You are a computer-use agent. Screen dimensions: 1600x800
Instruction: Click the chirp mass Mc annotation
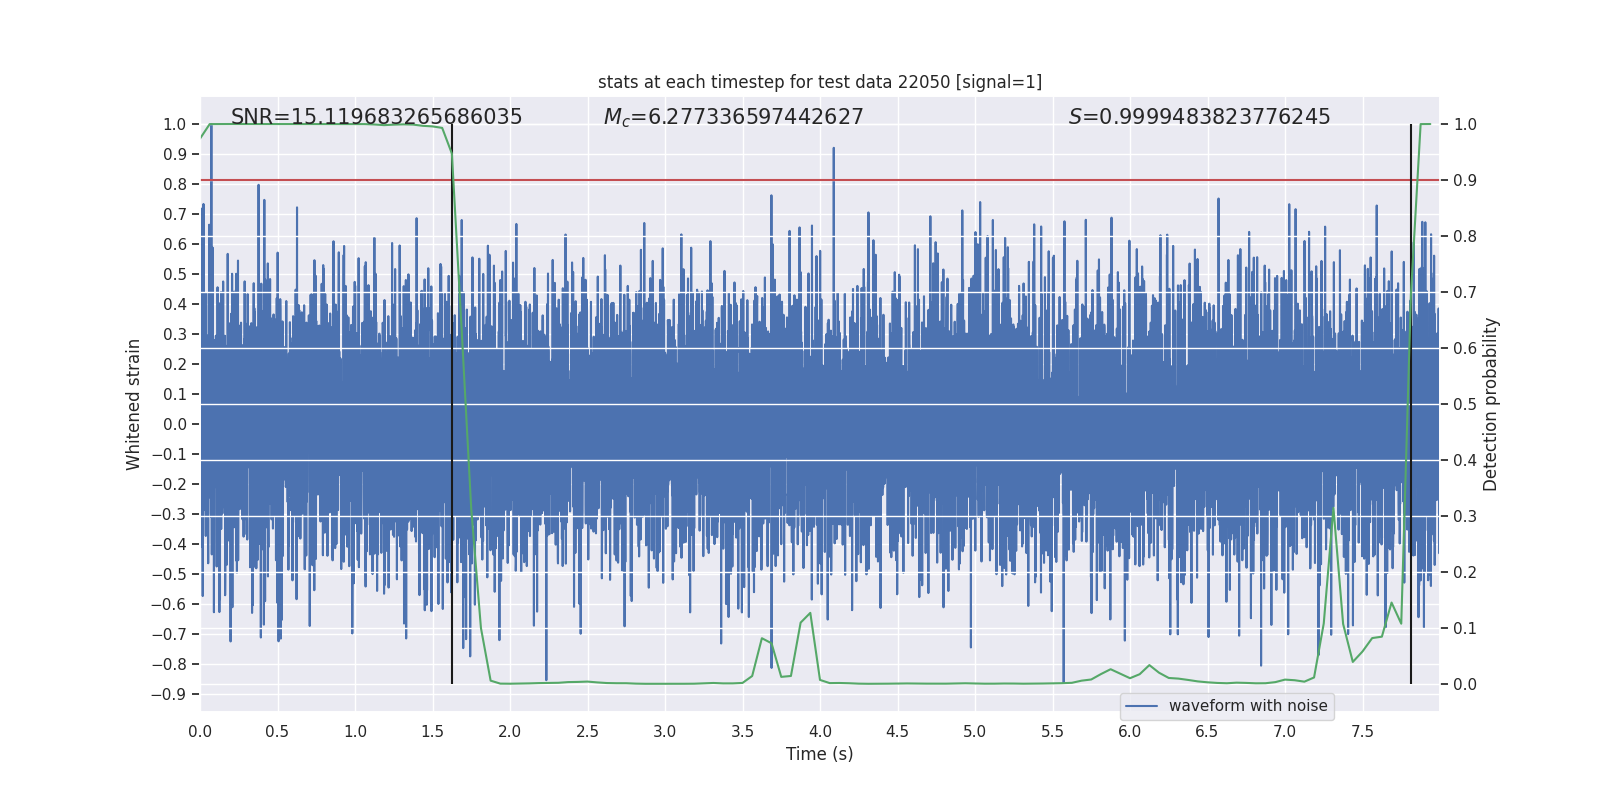coord(733,117)
